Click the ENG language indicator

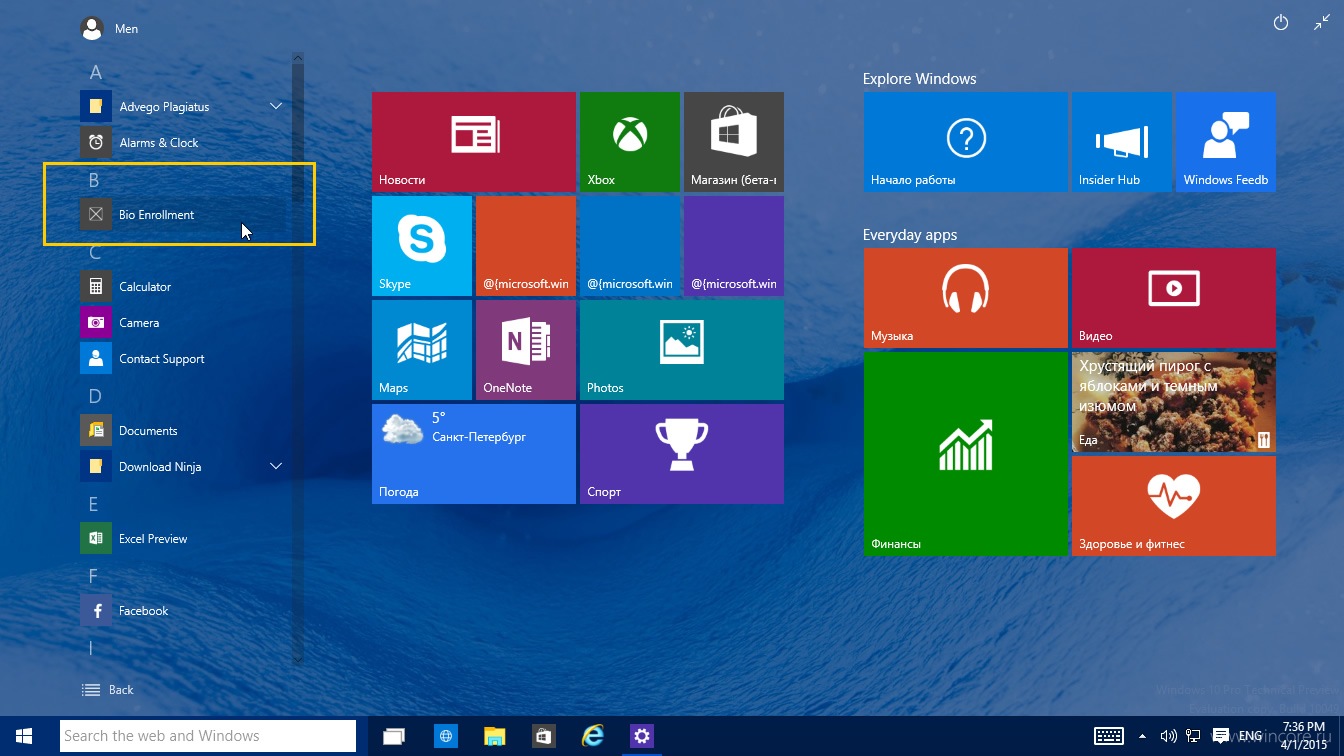(1250, 736)
